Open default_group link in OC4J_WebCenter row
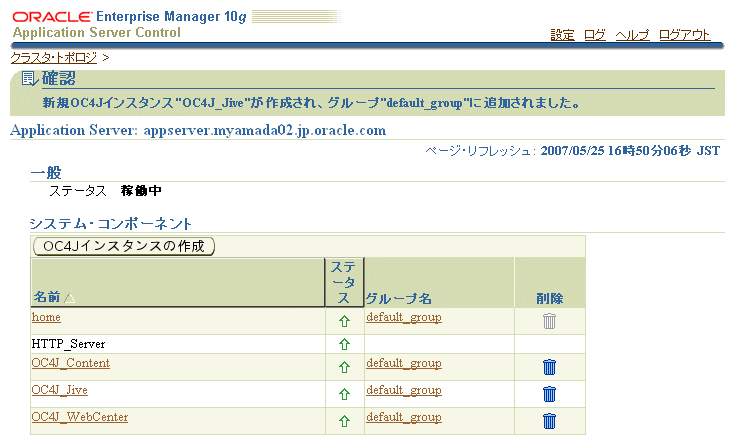Image resolution: width=732 pixels, height=440 pixels. (x=404, y=417)
